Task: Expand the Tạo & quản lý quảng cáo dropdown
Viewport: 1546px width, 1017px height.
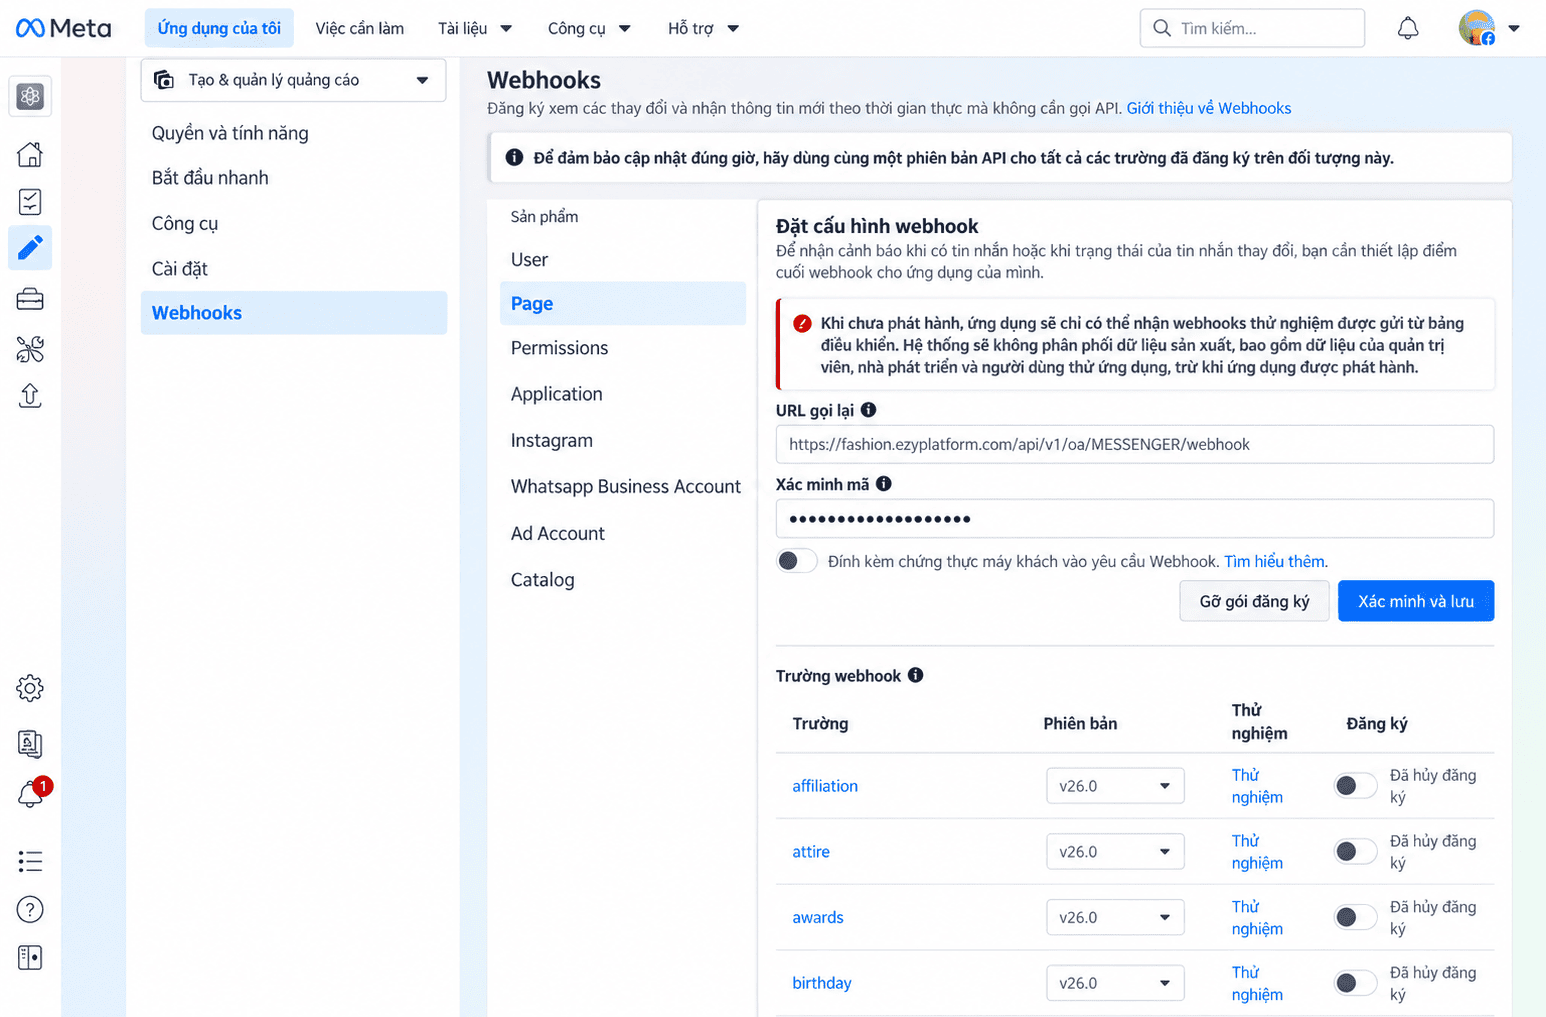Action: (293, 80)
